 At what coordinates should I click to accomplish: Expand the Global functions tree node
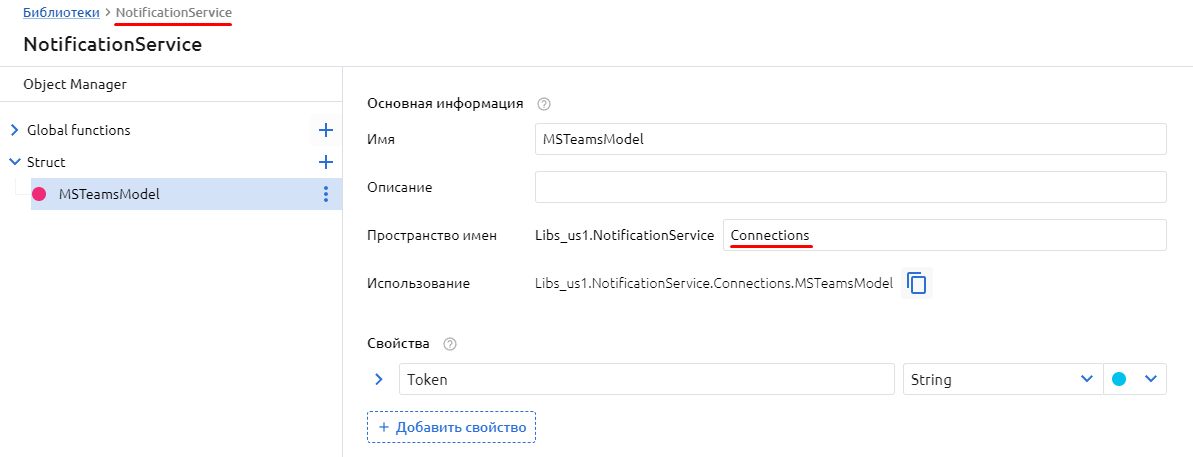point(14,130)
